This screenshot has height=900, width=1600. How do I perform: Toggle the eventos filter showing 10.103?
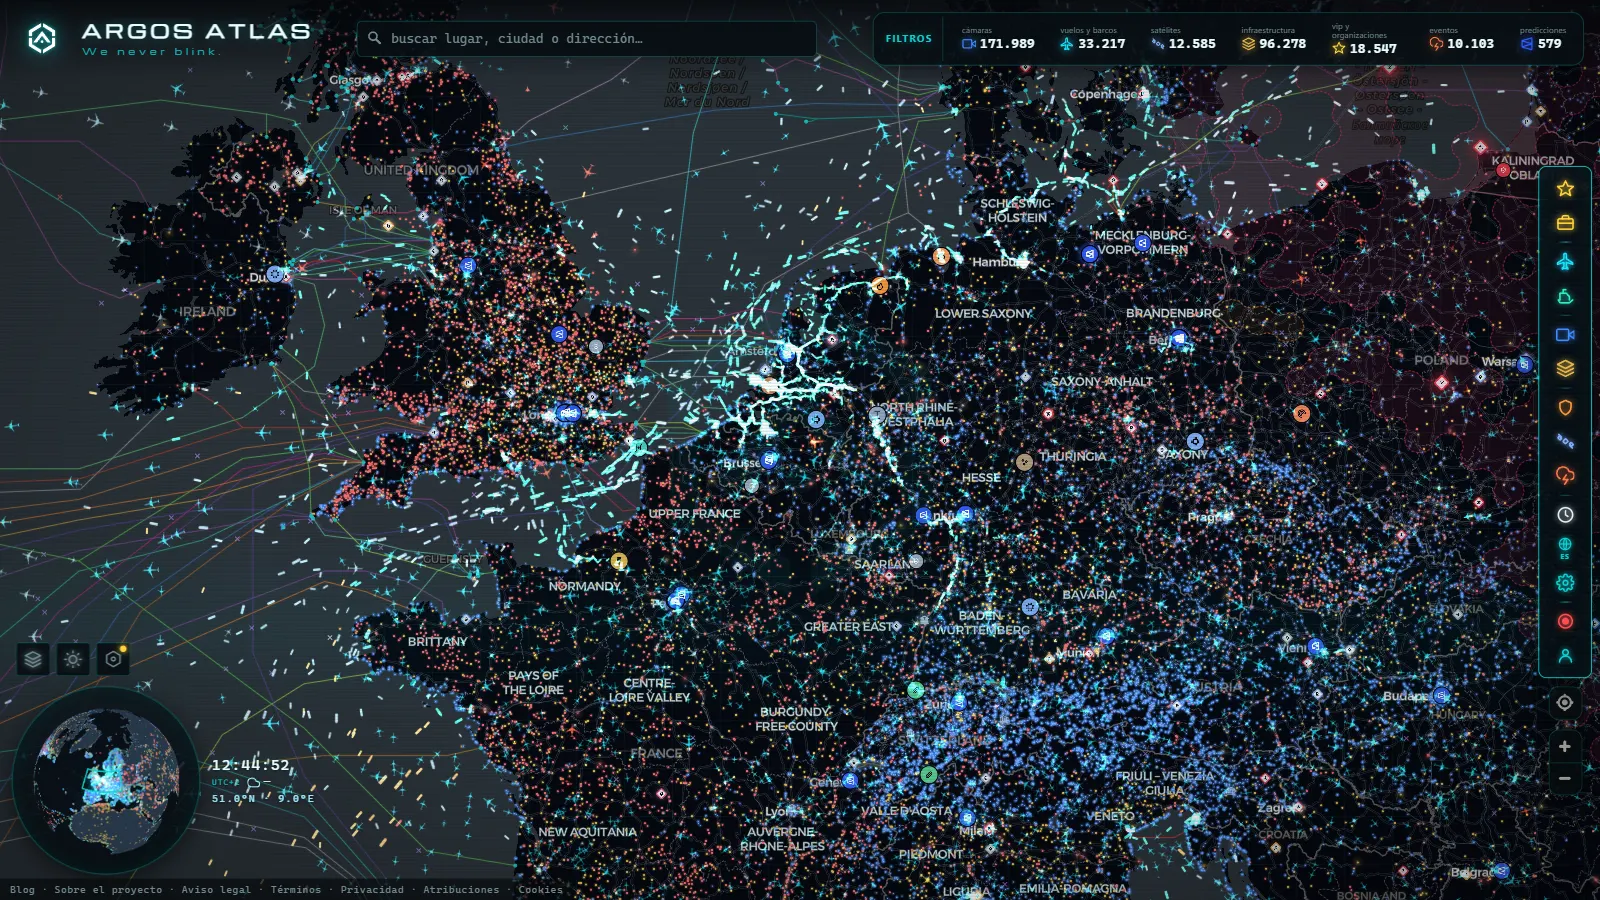1462,39
